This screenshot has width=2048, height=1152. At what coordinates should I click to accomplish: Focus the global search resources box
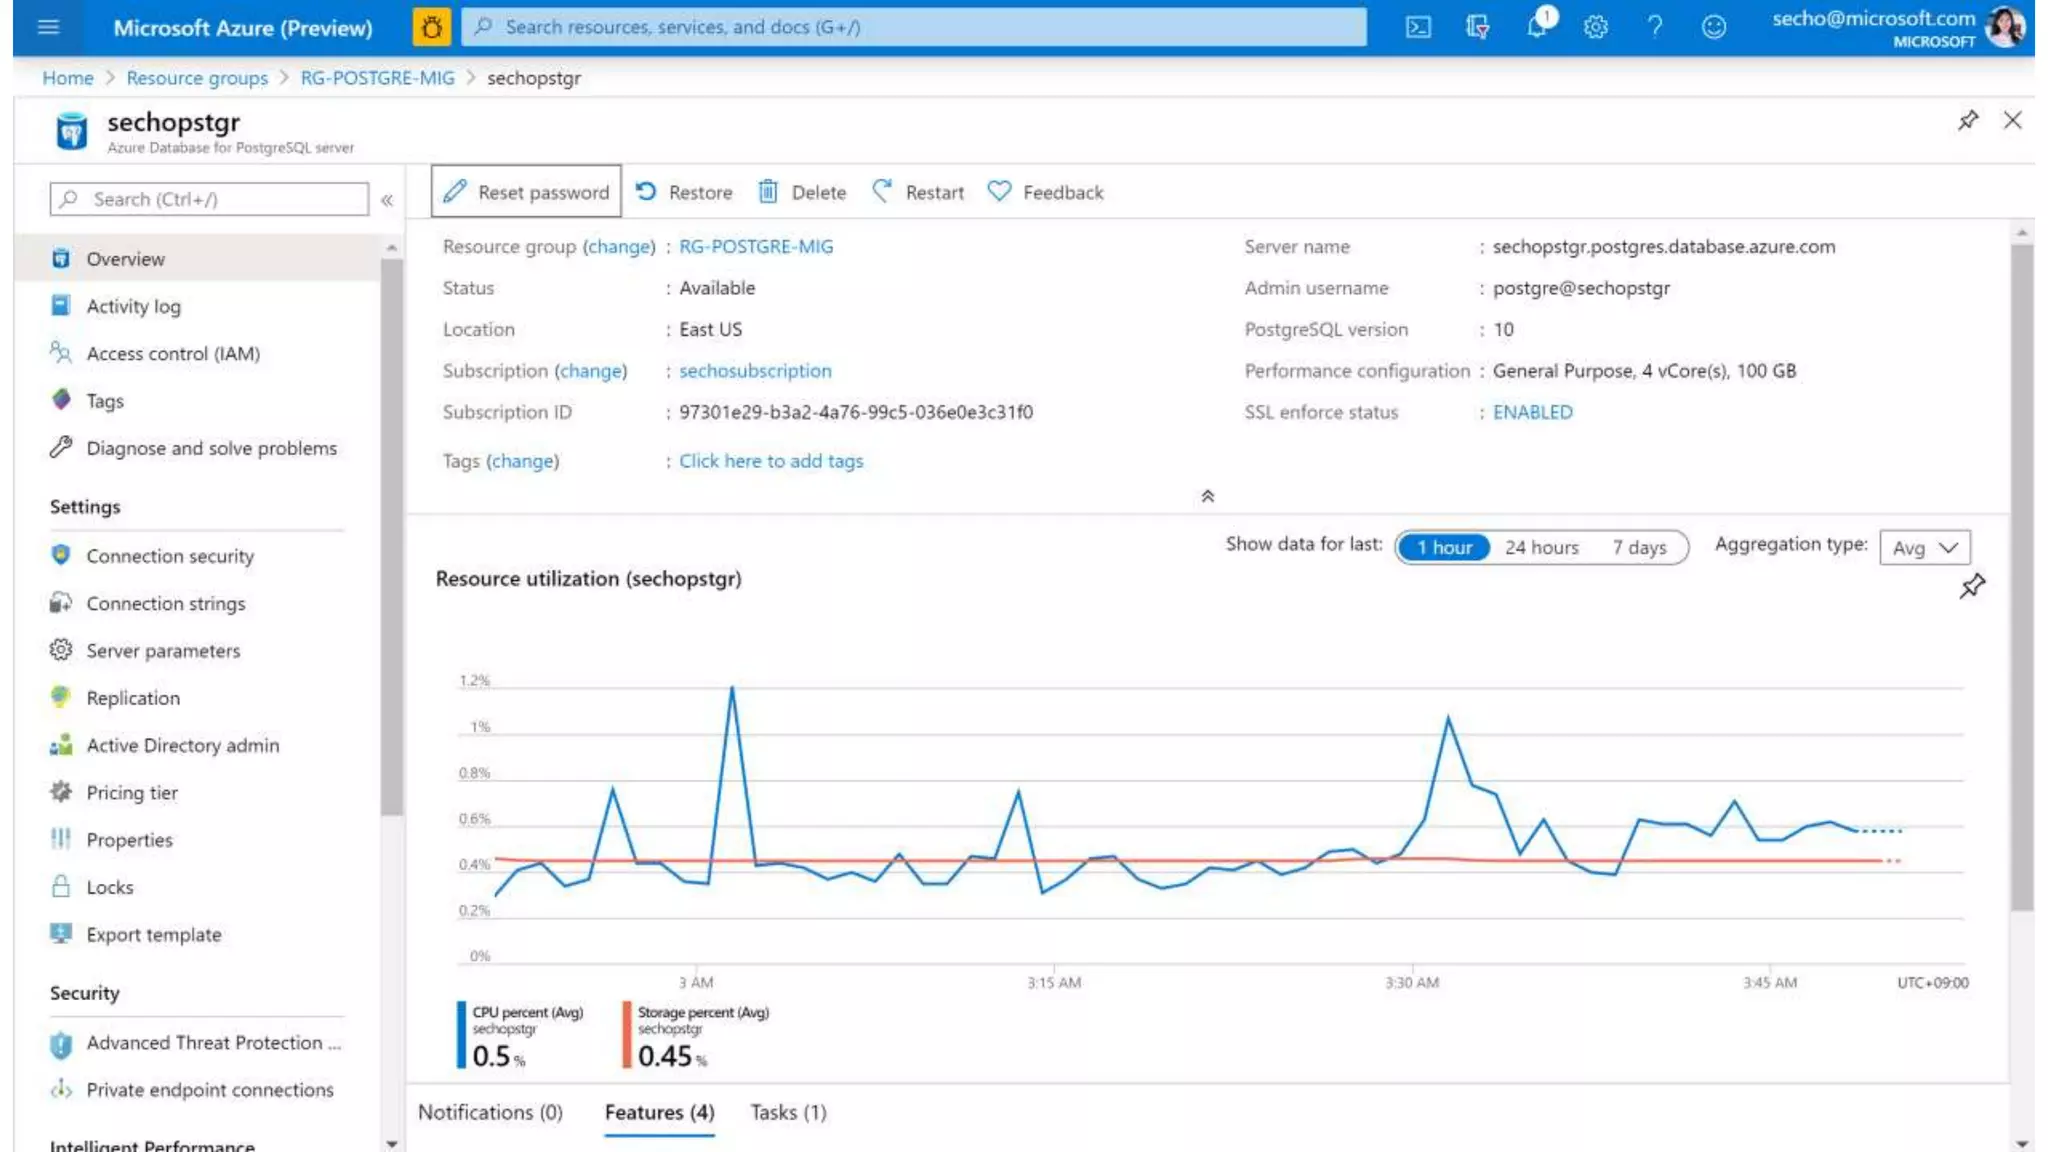pos(914,27)
